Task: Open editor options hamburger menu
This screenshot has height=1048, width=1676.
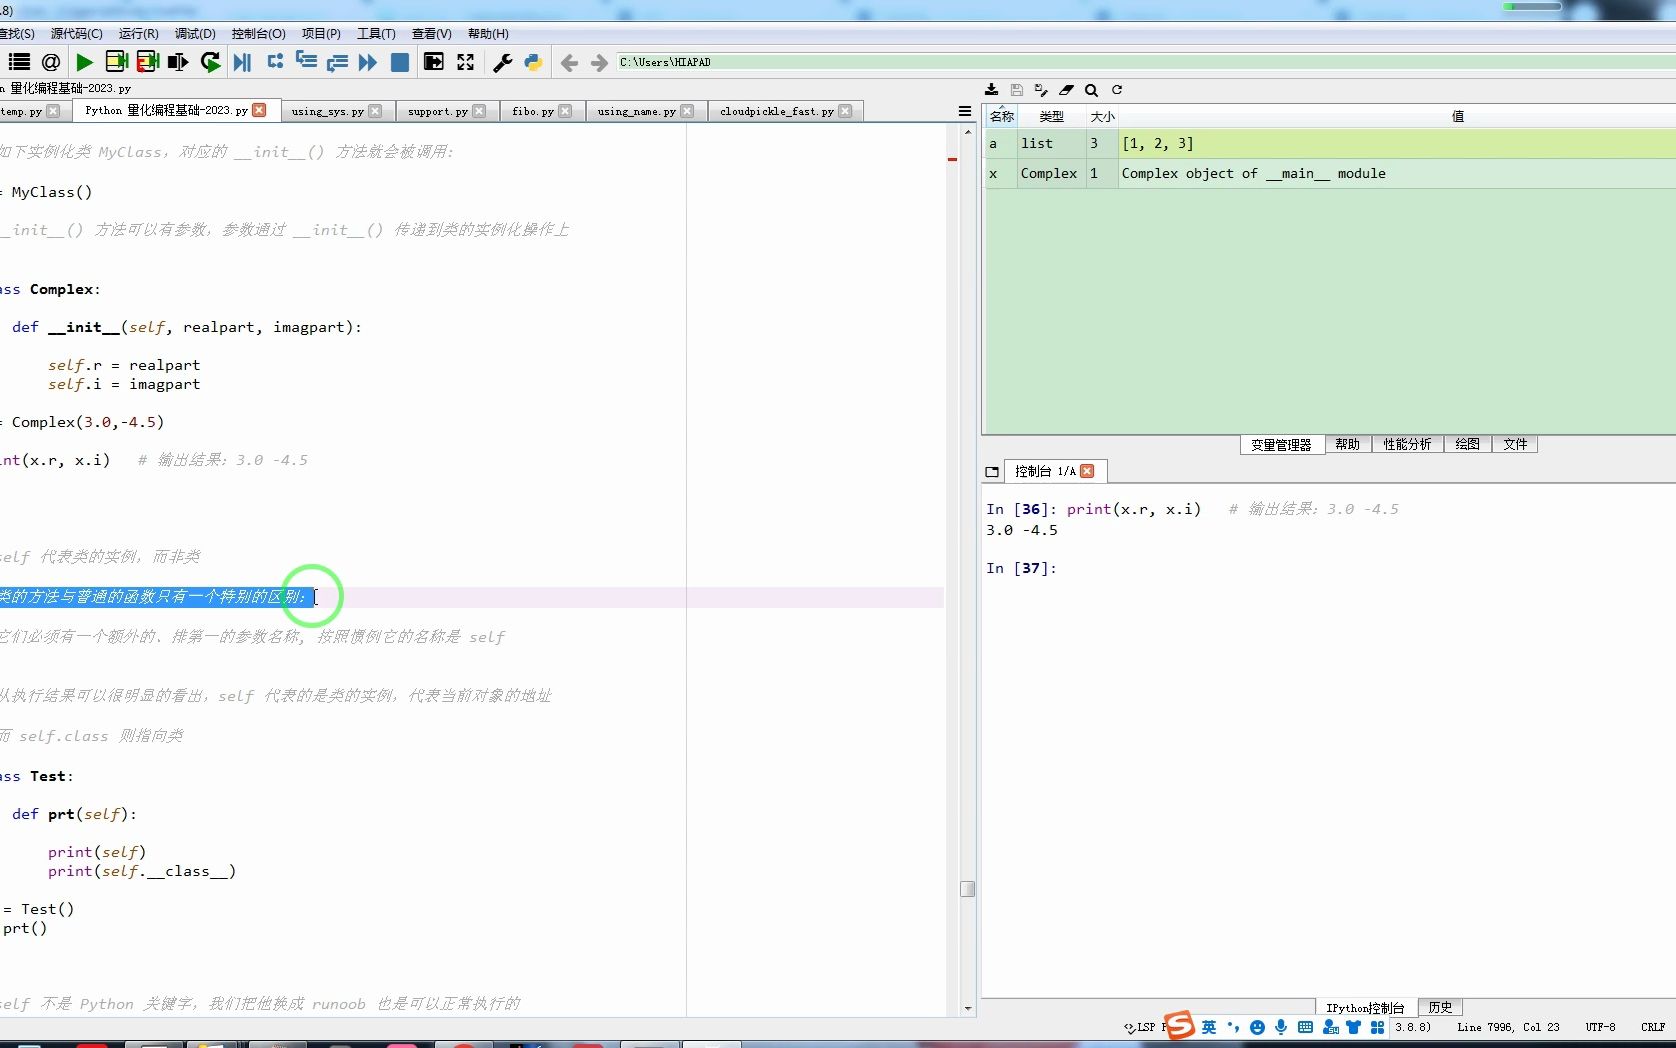Action: point(964,111)
